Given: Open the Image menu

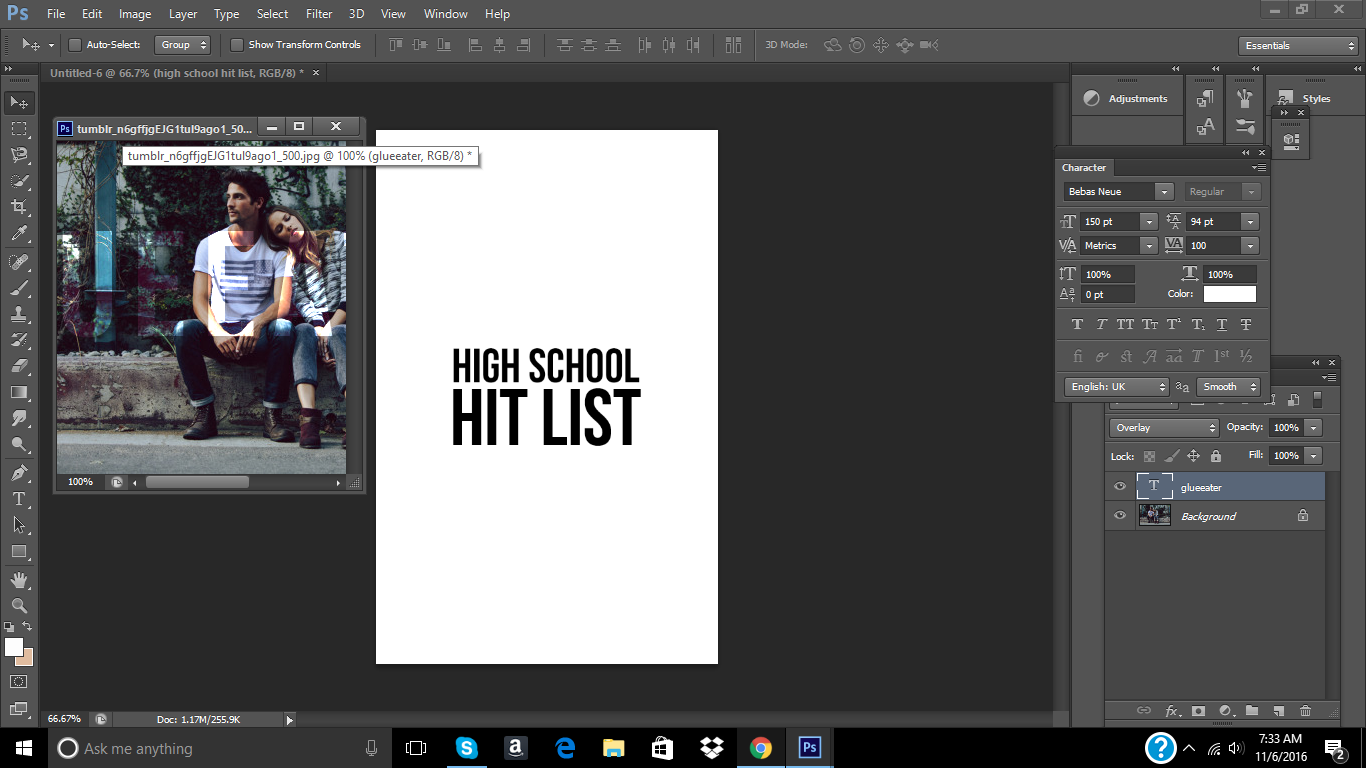Looking at the screenshot, I should pos(135,14).
